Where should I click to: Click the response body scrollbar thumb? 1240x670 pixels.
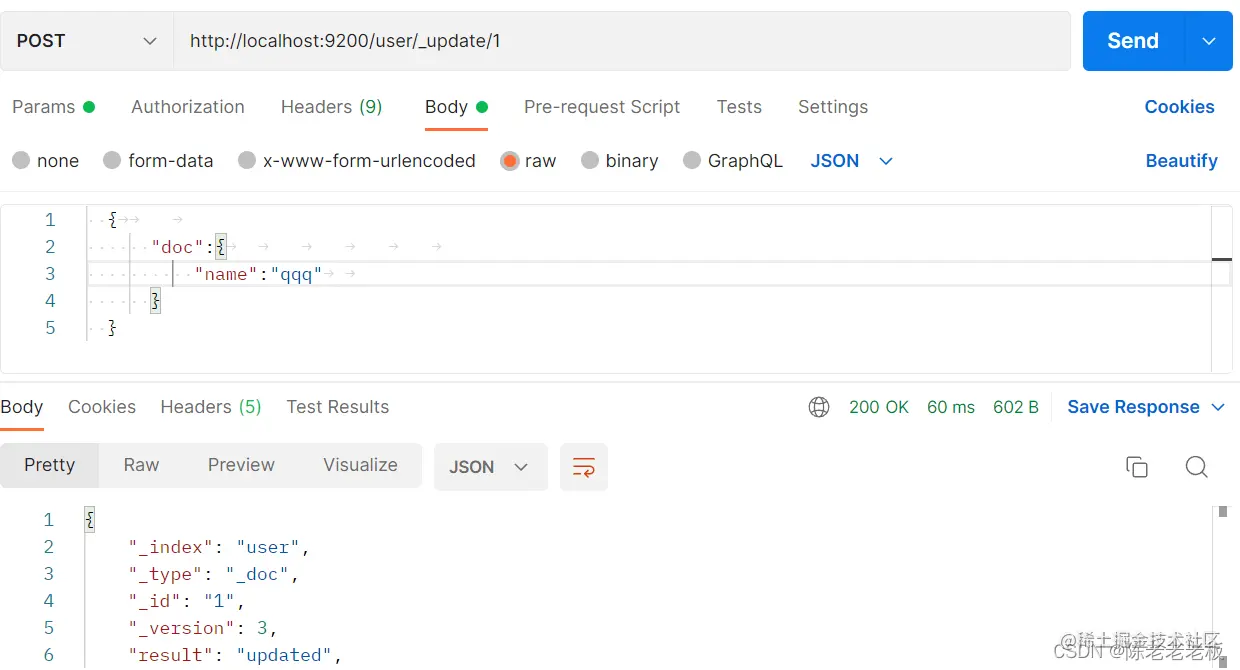tap(1223, 512)
